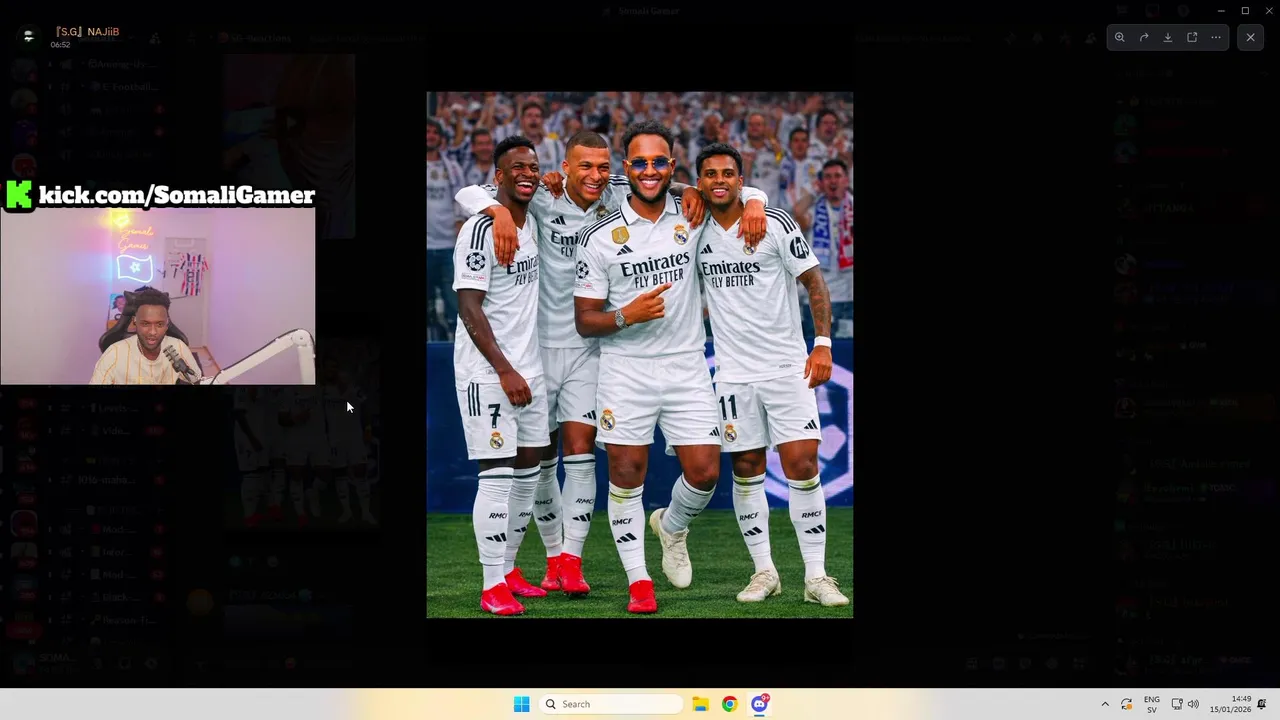Forward the image with the arrow icon

coord(1144,37)
